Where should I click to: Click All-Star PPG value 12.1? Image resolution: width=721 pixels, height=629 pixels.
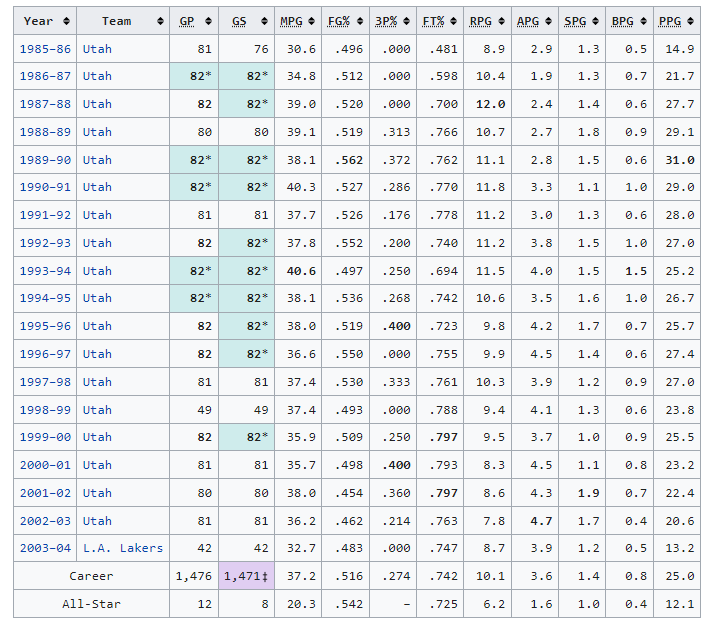(x=680, y=604)
